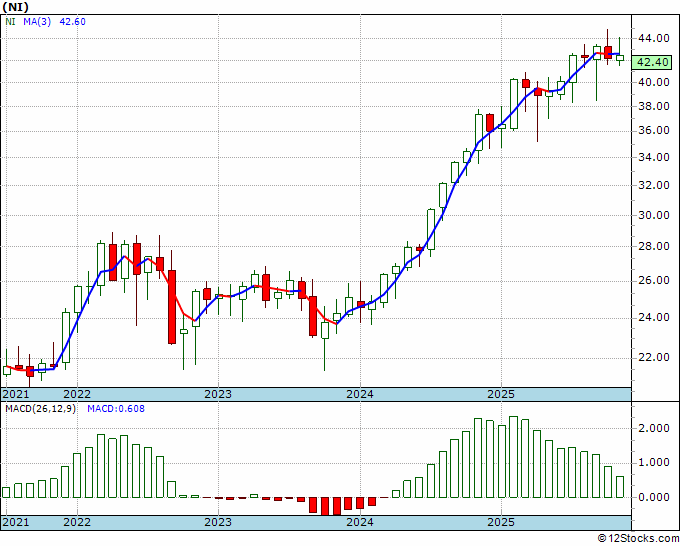Click 2025 on the price chart timeline

[x=501, y=395]
